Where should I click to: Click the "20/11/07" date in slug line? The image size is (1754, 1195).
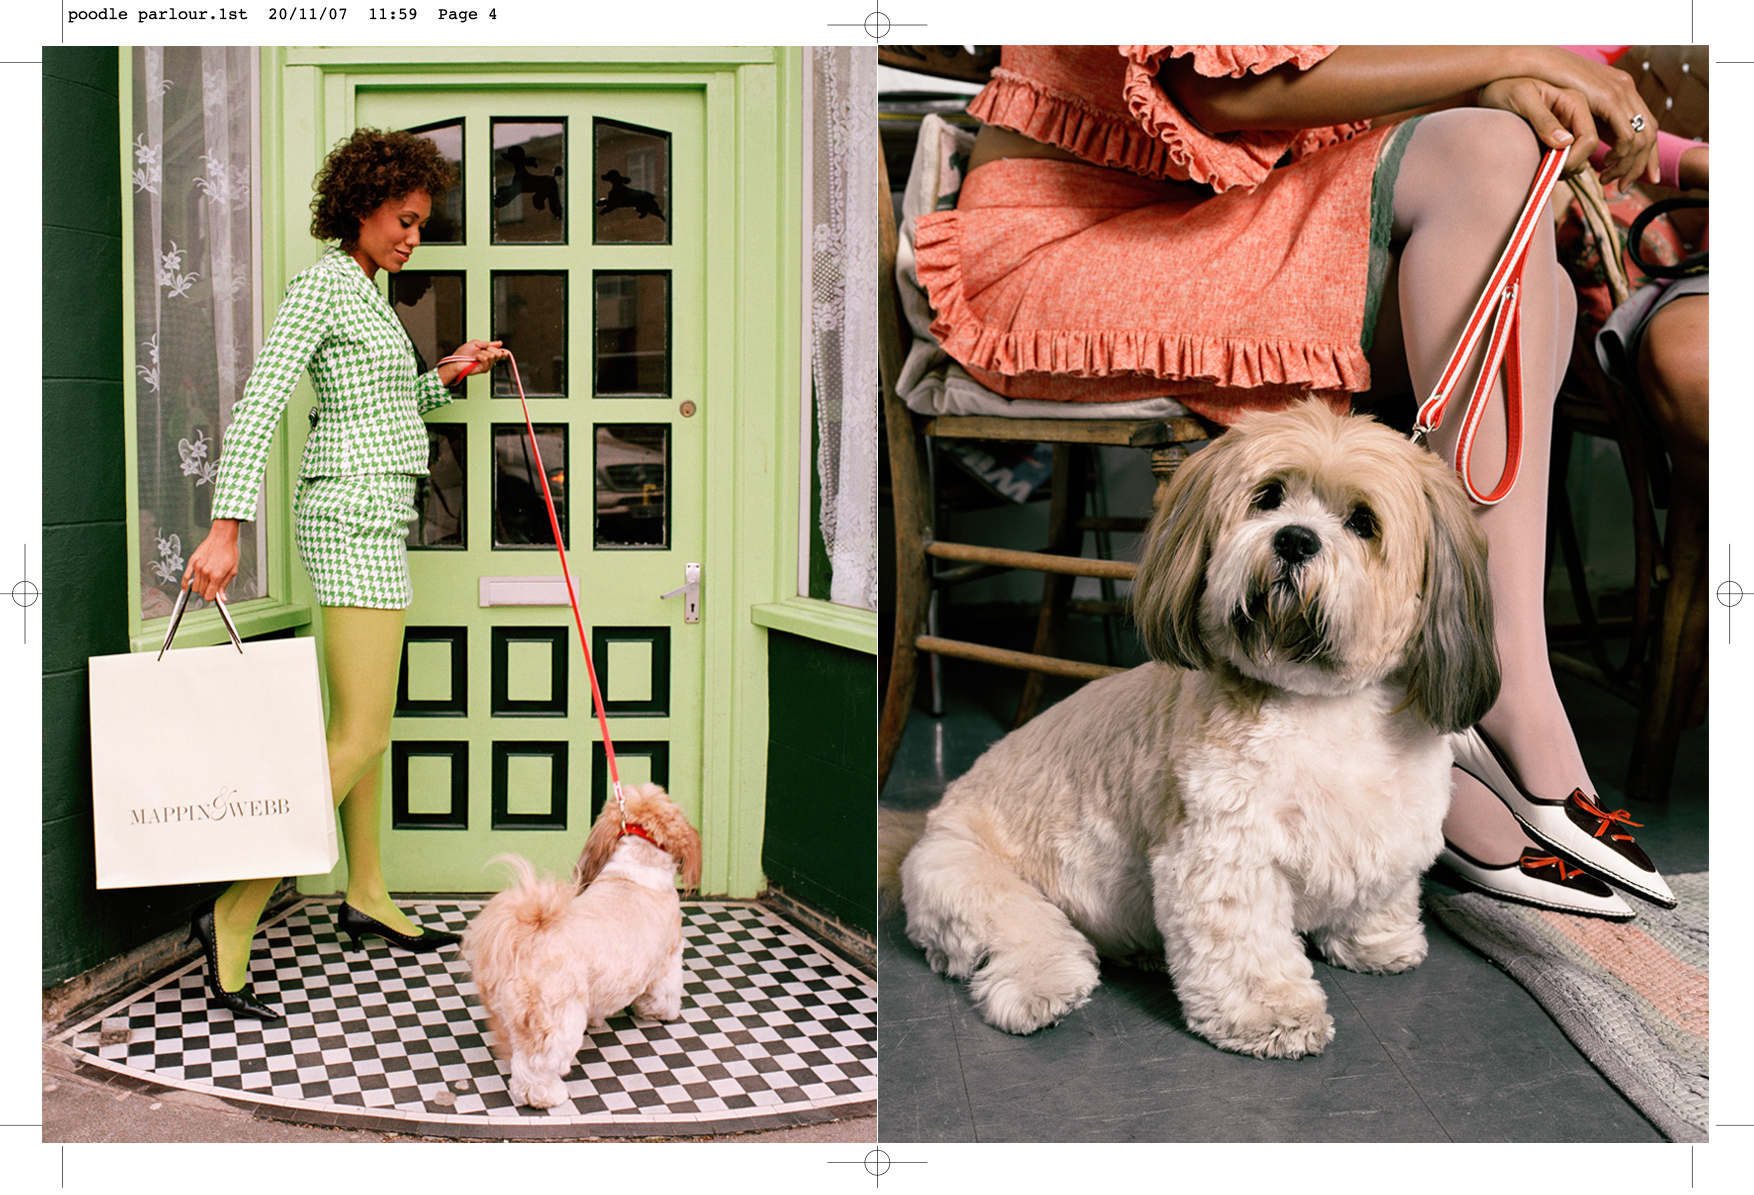pos(308,14)
